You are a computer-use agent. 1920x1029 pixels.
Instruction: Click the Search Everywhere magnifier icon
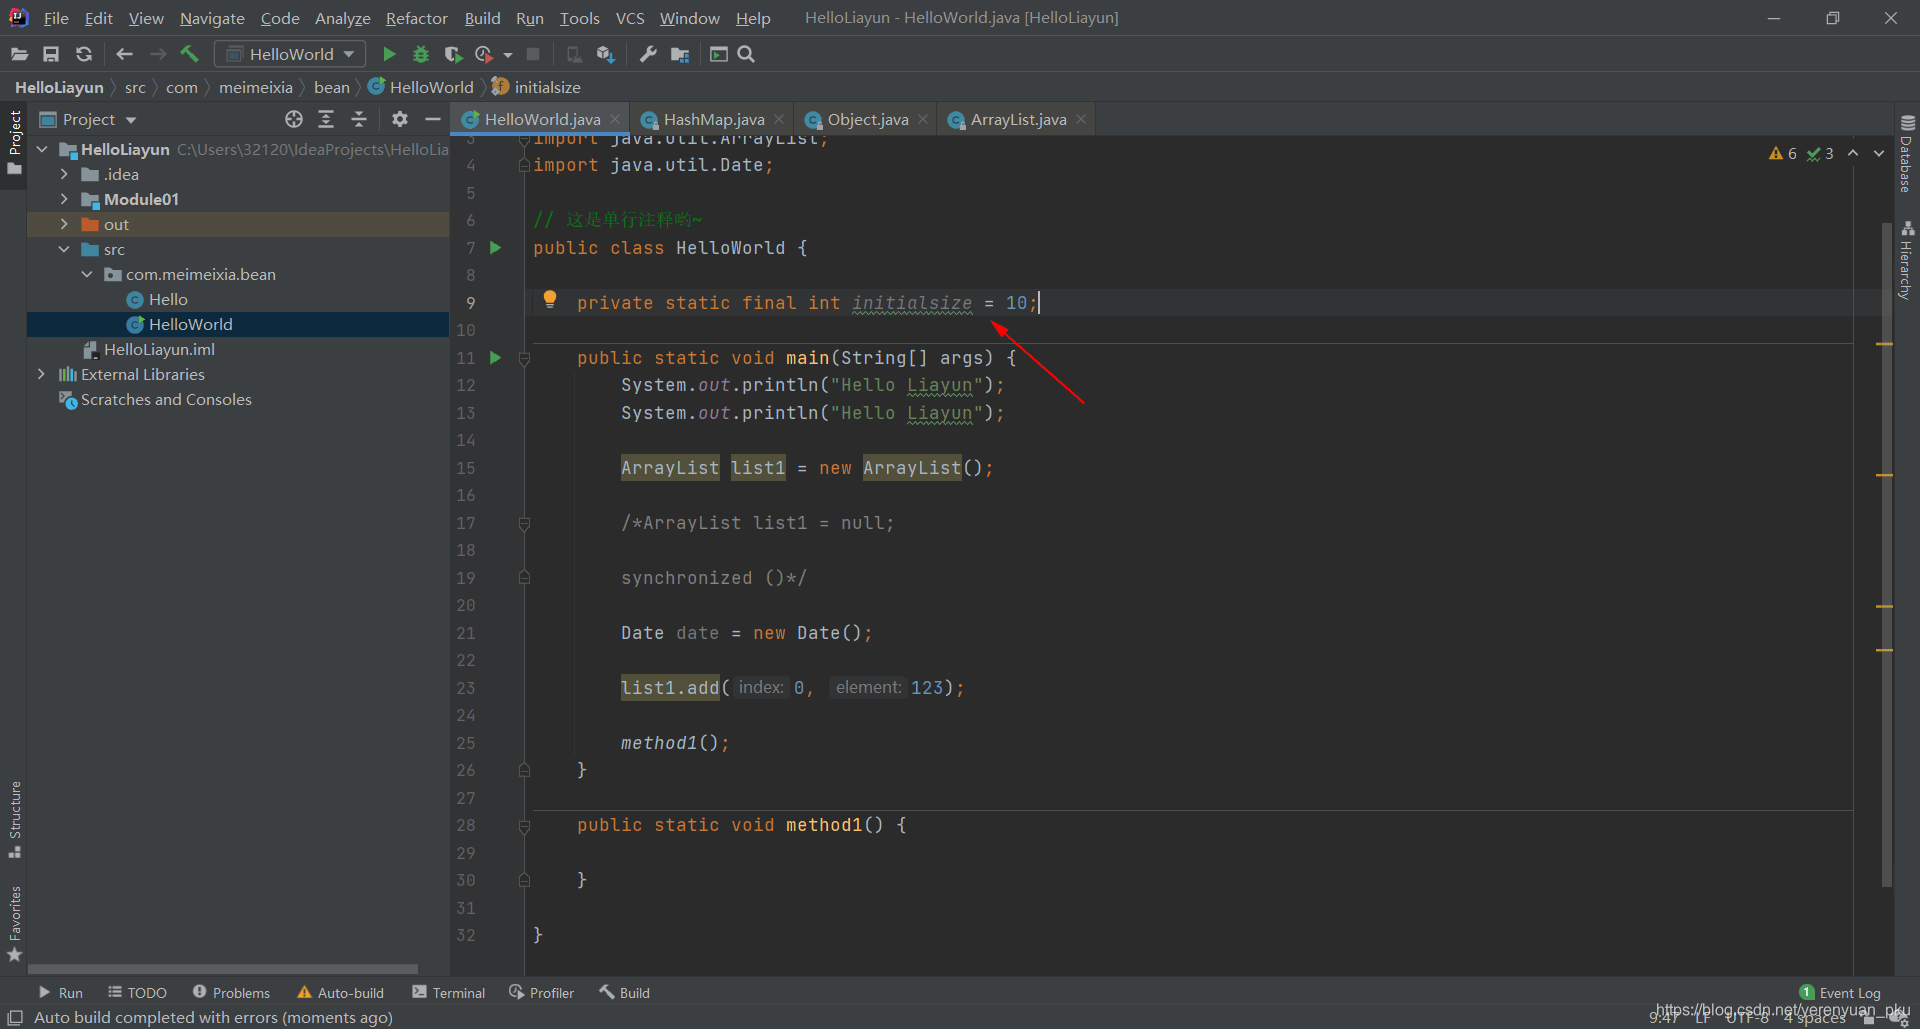(x=746, y=54)
